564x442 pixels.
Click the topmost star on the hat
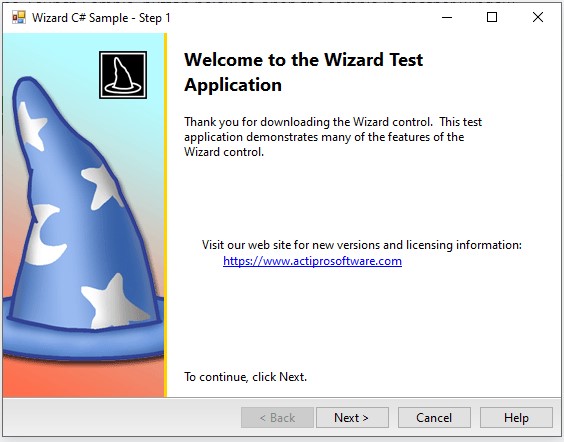coord(32,126)
